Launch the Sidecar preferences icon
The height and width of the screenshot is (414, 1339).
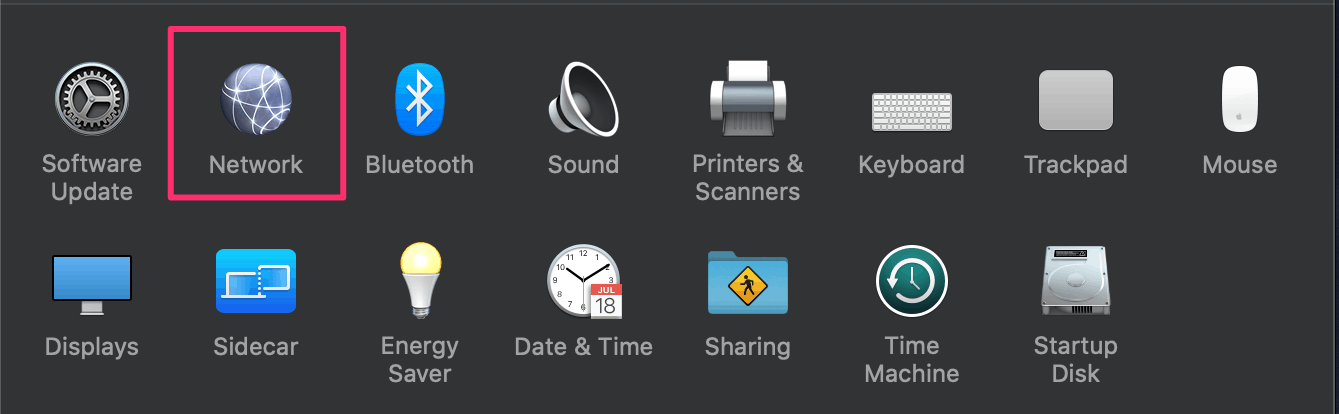[x=256, y=281]
